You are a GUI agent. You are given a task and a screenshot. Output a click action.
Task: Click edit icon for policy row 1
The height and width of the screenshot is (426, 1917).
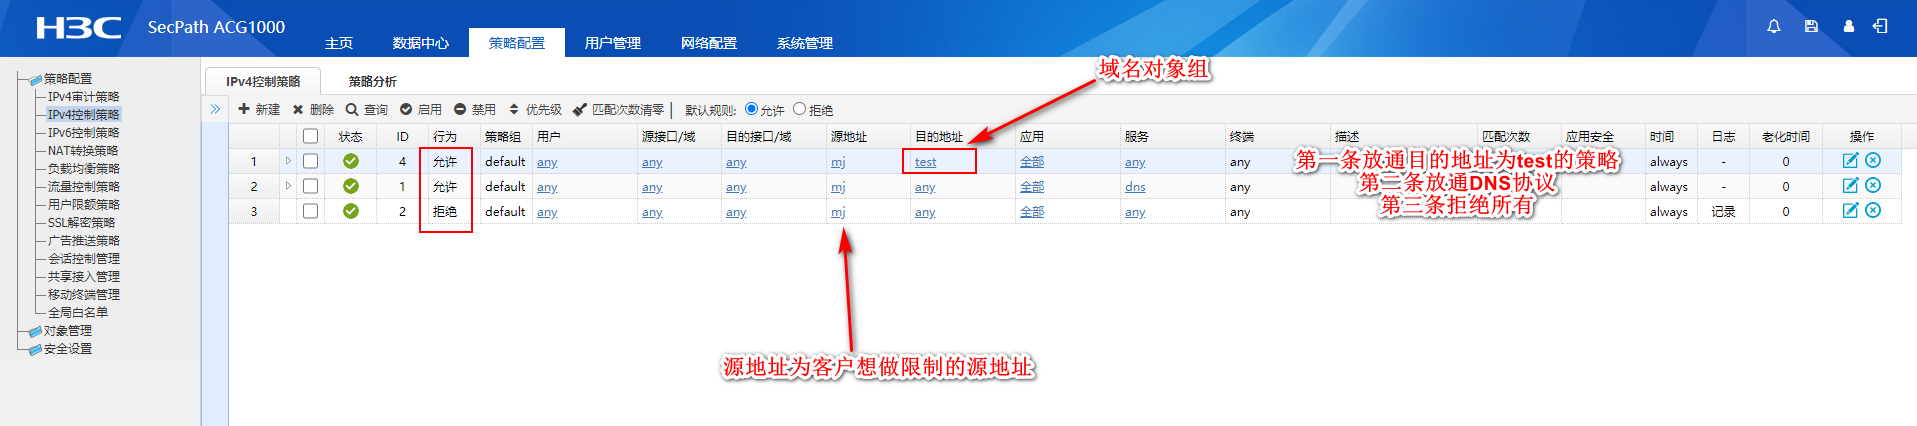click(1850, 161)
